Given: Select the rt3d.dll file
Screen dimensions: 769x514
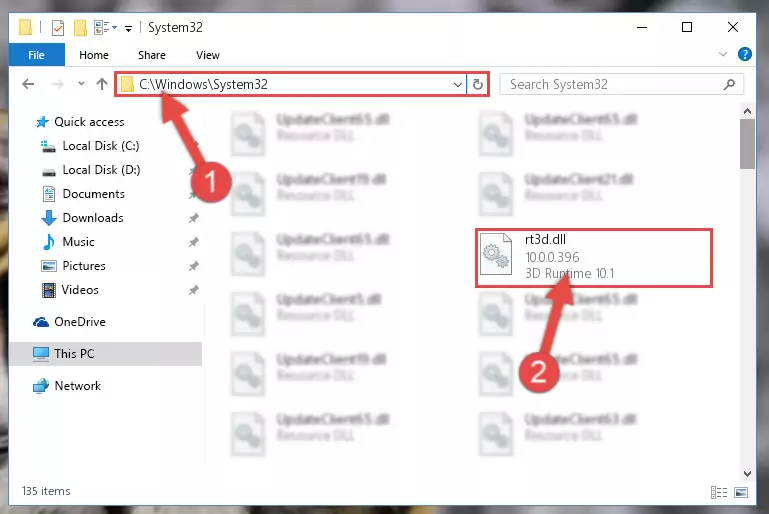Looking at the screenshot, I should click(x=593, y=257).
